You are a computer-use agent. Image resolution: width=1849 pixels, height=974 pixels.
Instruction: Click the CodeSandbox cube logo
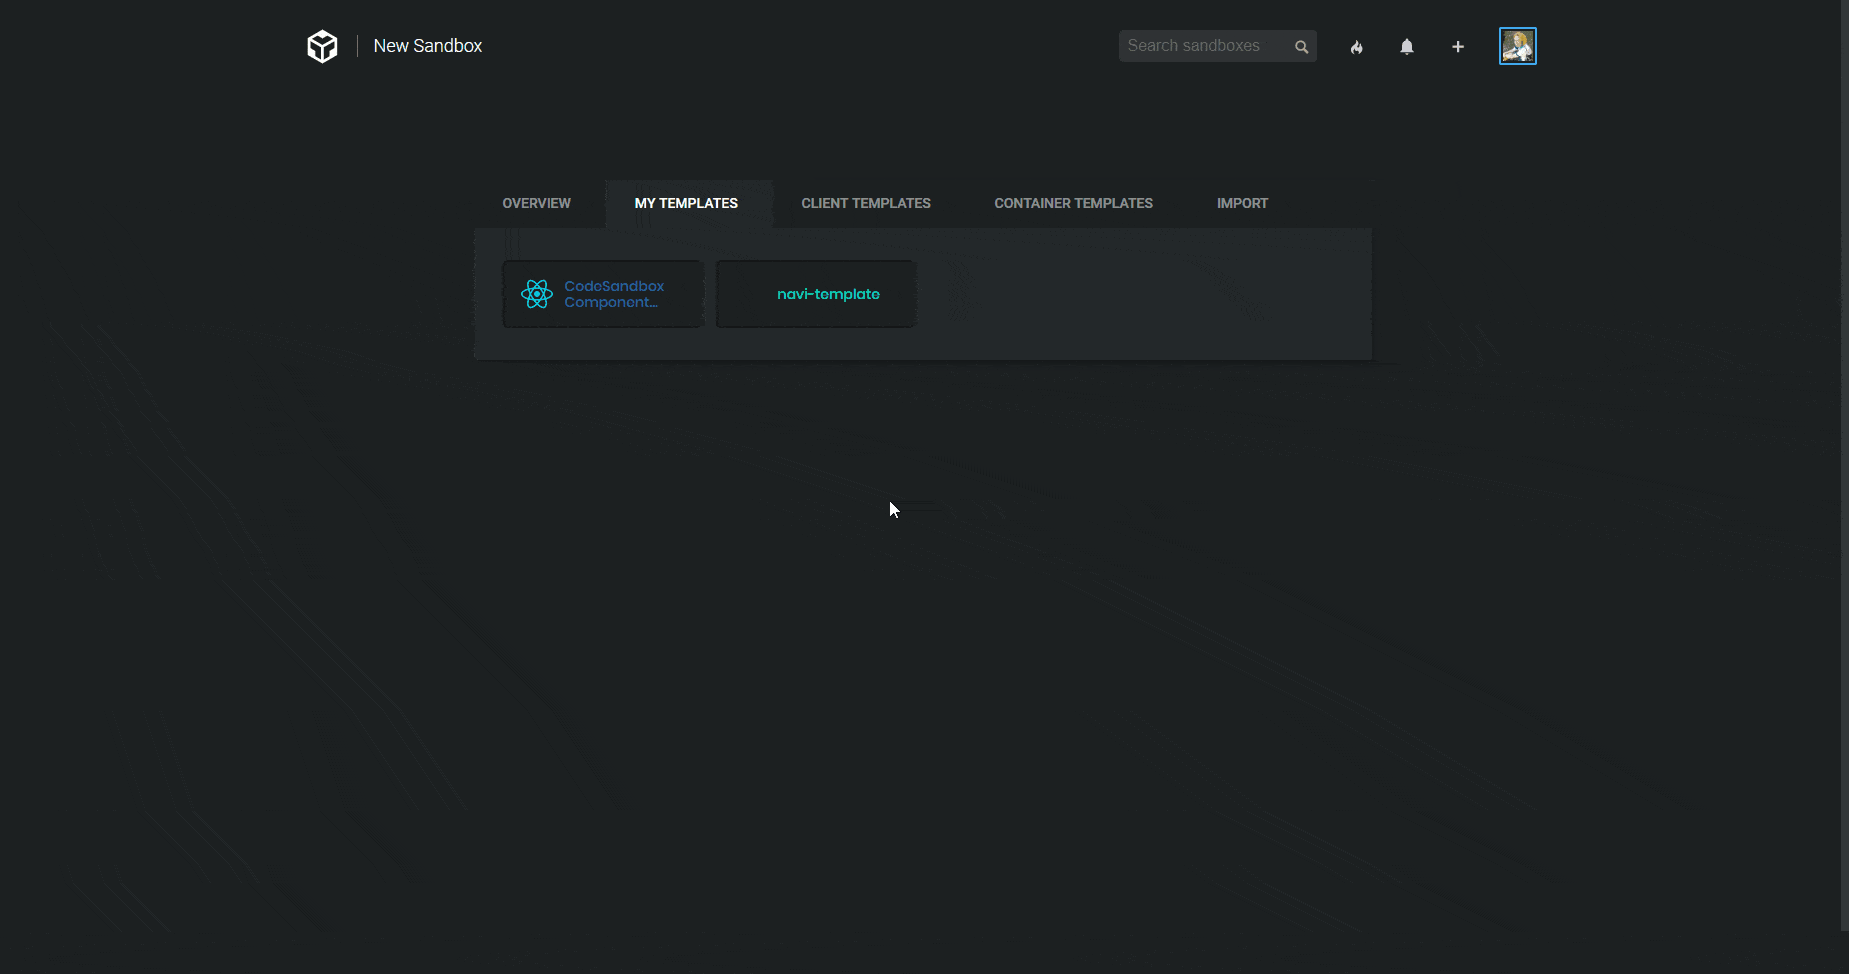(322, 45)
